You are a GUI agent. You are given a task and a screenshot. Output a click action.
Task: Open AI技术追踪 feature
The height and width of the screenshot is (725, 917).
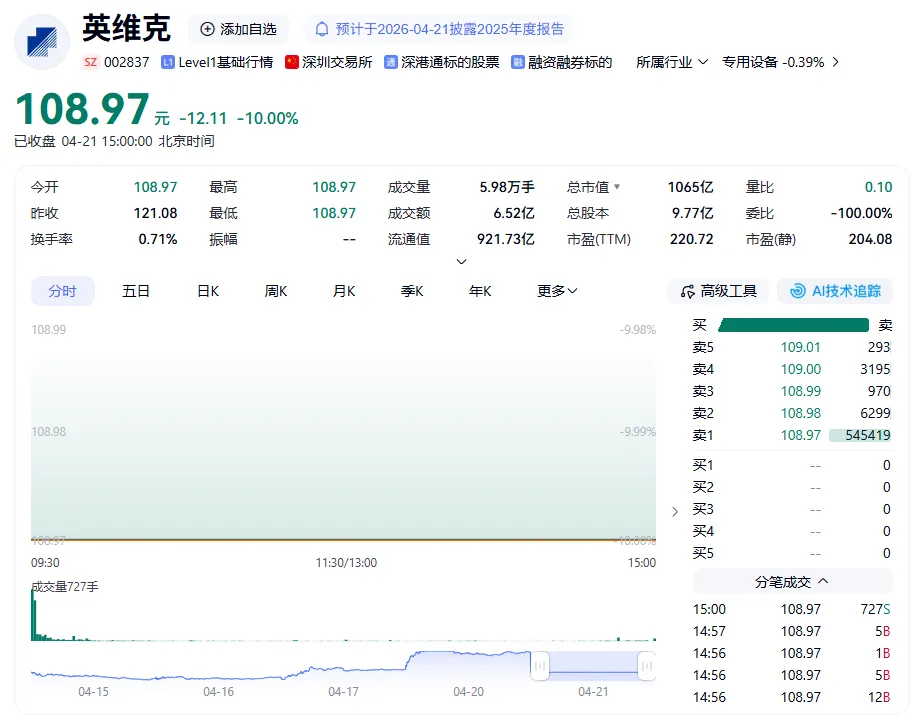(835, 291)
